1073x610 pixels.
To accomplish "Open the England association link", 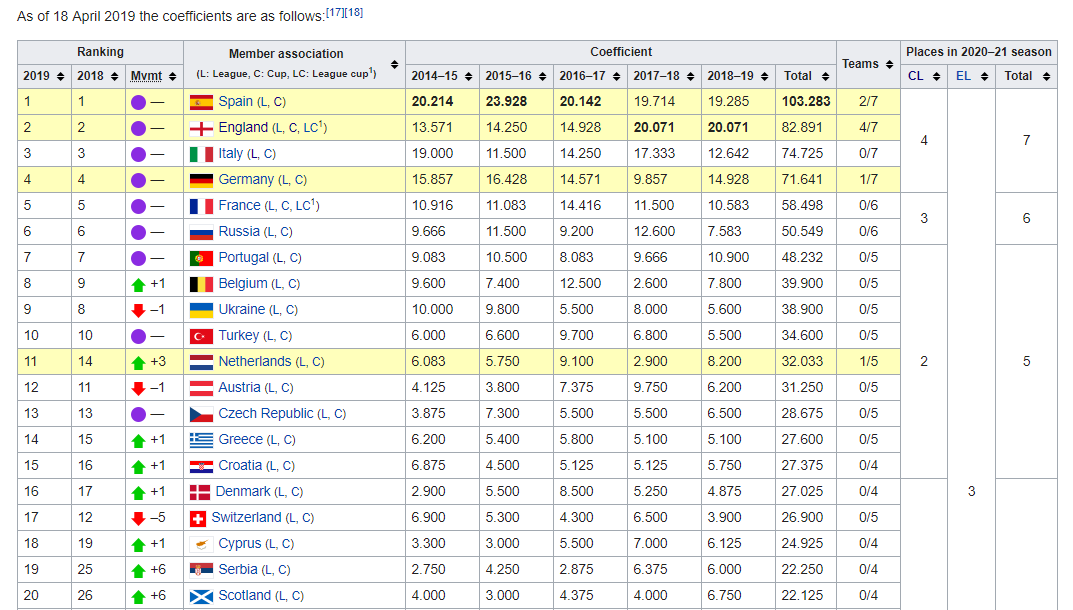I will [x=243, y=127].
